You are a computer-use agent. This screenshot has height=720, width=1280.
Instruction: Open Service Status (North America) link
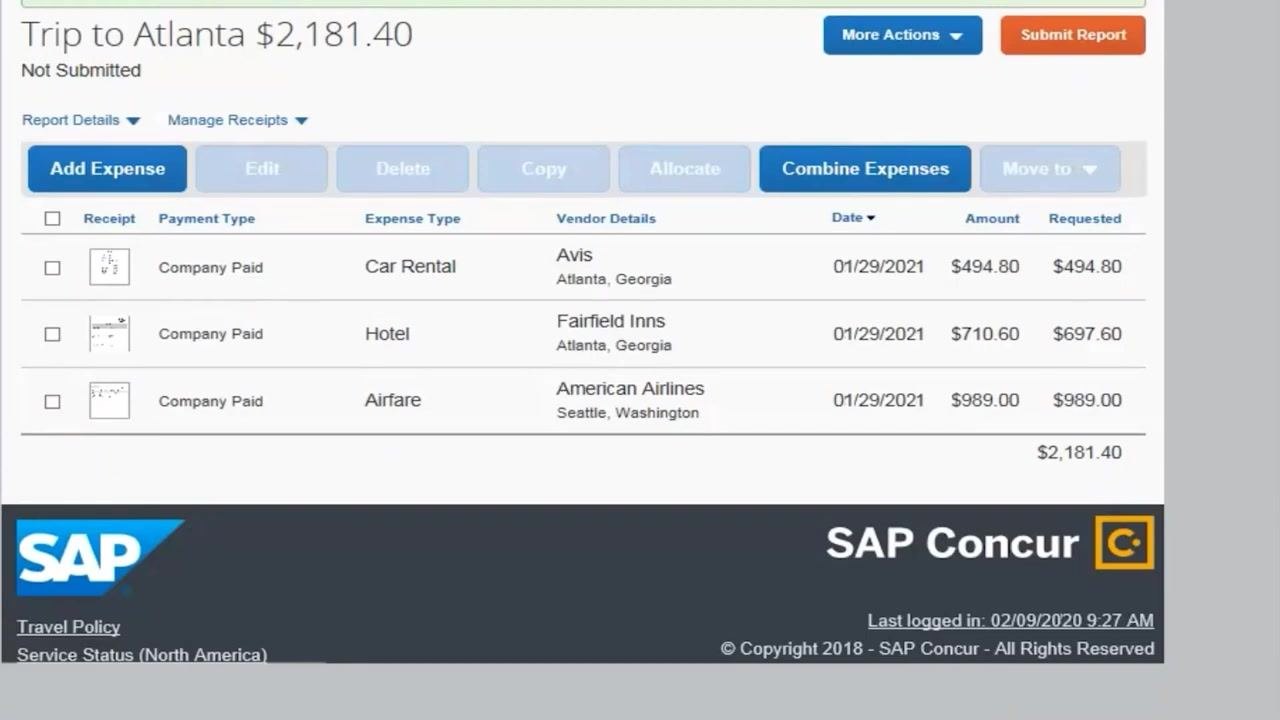(x=142, y=655)
